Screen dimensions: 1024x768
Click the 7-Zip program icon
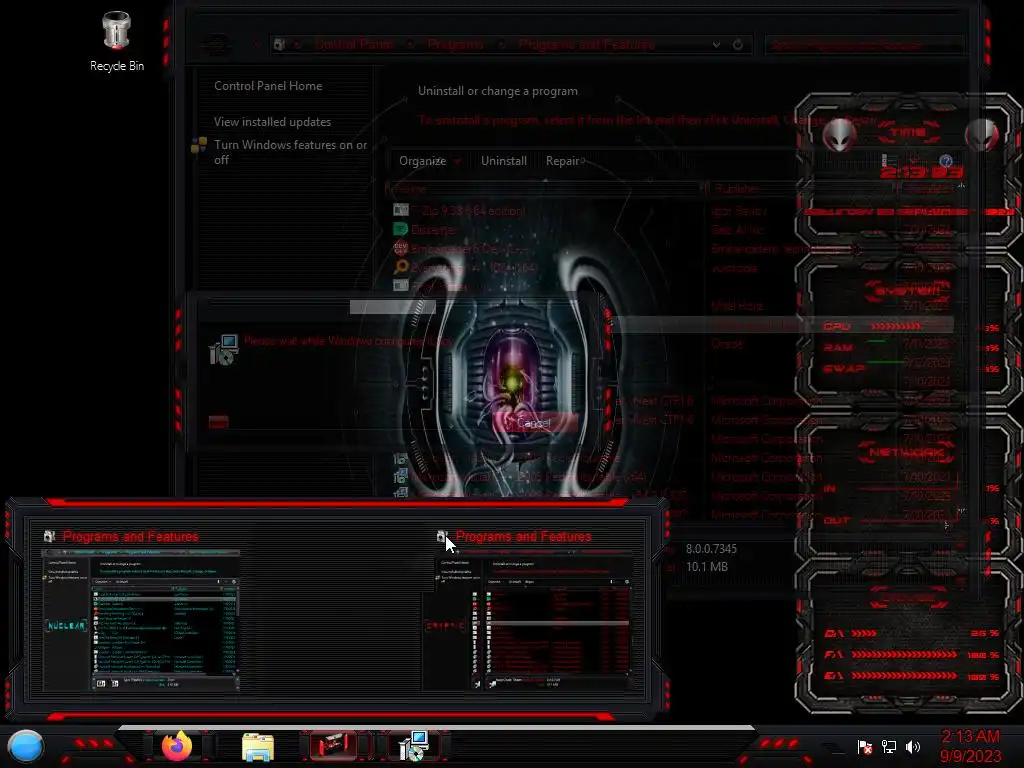(x=400, y=210)
